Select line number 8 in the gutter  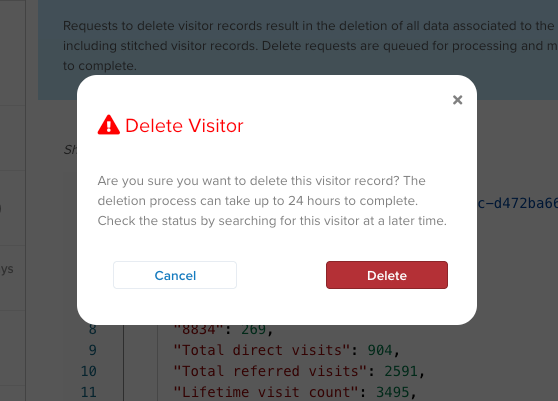[x=93, y=330]
